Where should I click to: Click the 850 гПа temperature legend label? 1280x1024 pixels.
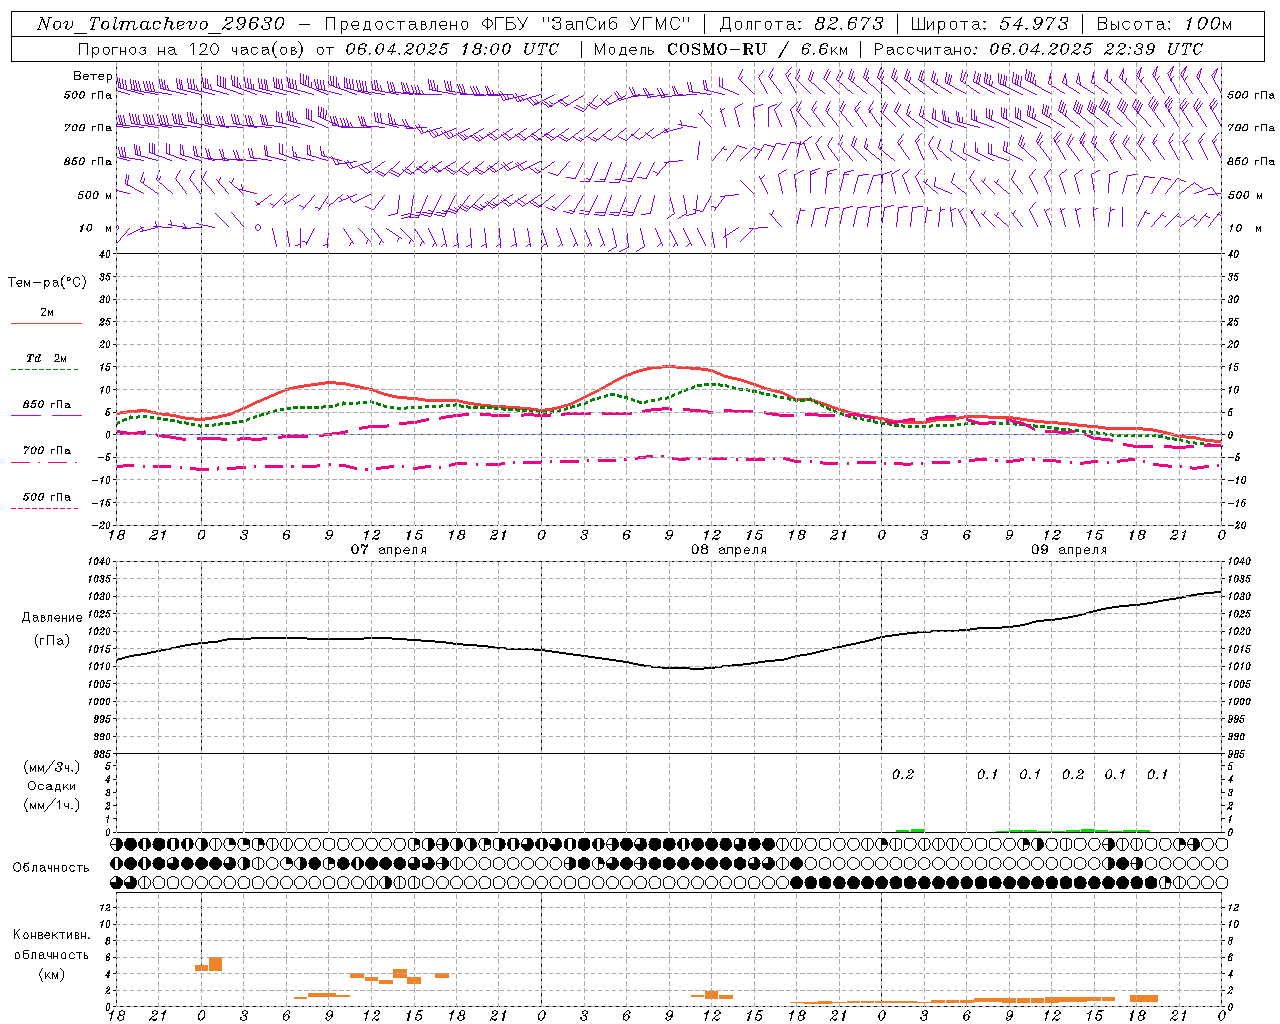click(x=47, y=405)
